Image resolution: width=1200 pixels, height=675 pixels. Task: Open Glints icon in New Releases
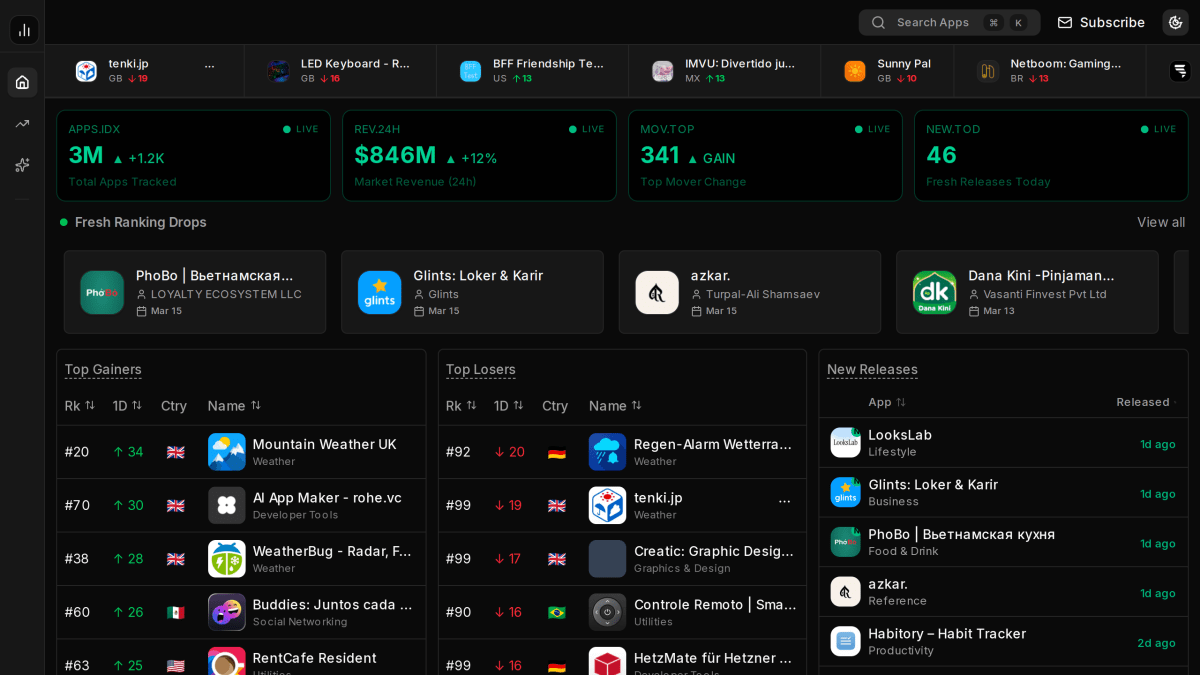846,492
